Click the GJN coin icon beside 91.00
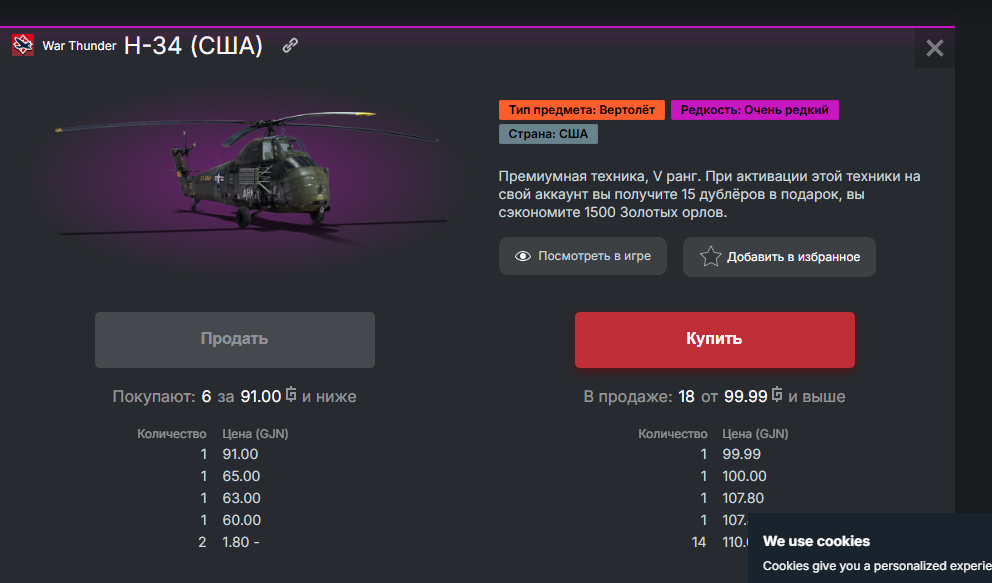Image resolution: width=992 pixels, height=583 pixels. (290, 395)
